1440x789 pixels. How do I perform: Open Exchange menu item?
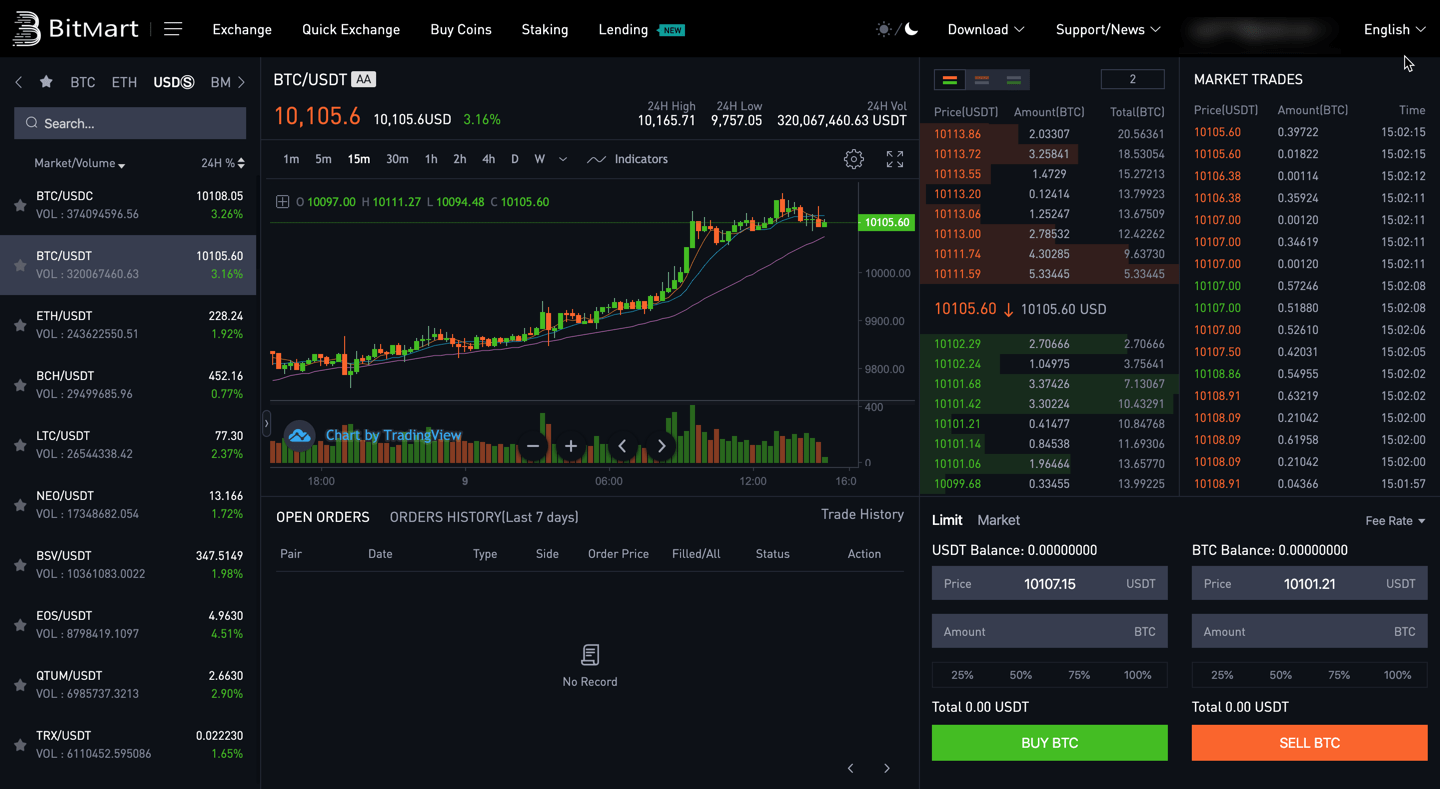242,29
